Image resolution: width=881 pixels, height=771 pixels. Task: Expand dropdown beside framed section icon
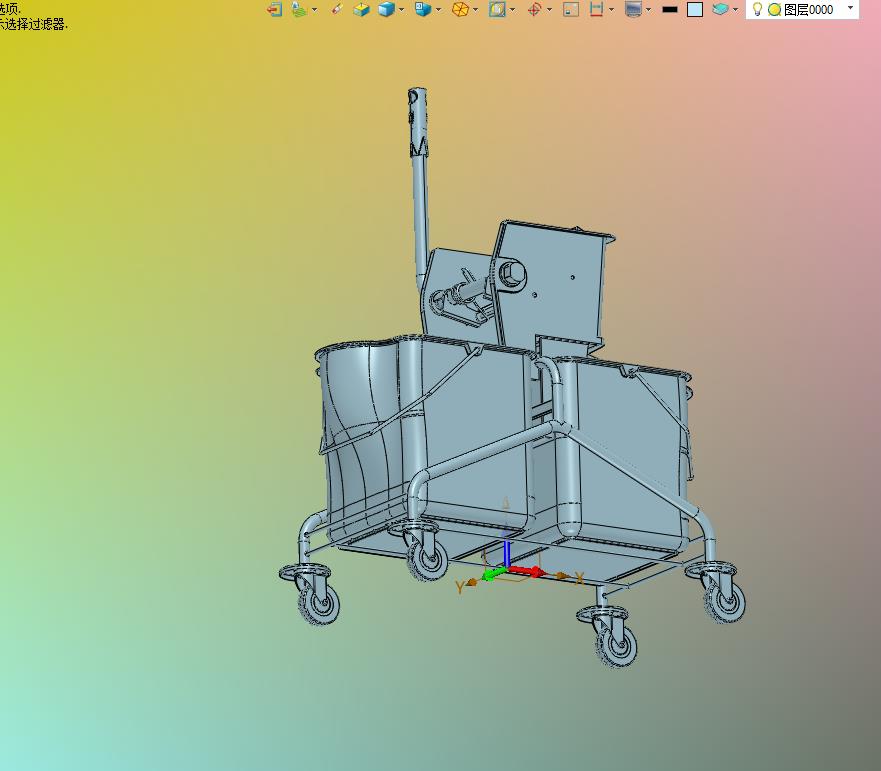tap(512, 10)
